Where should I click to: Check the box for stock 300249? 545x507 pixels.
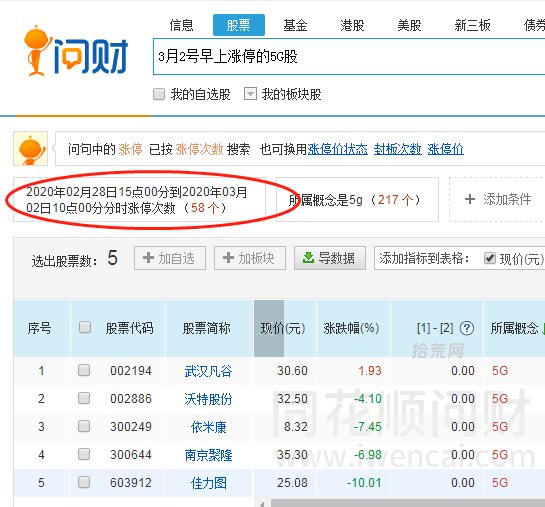point(84,426)
